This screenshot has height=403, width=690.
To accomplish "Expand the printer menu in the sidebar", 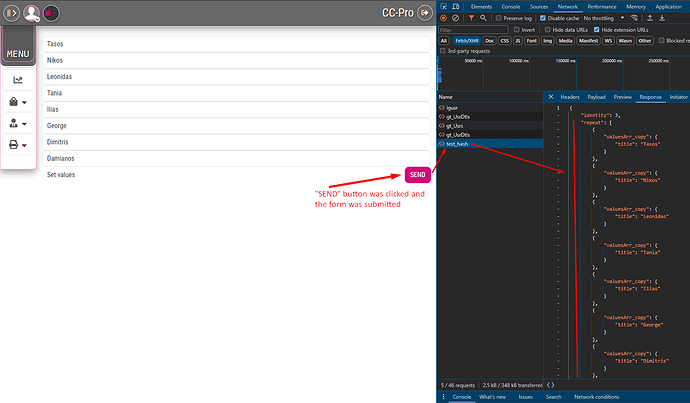I will coord(18,145).
